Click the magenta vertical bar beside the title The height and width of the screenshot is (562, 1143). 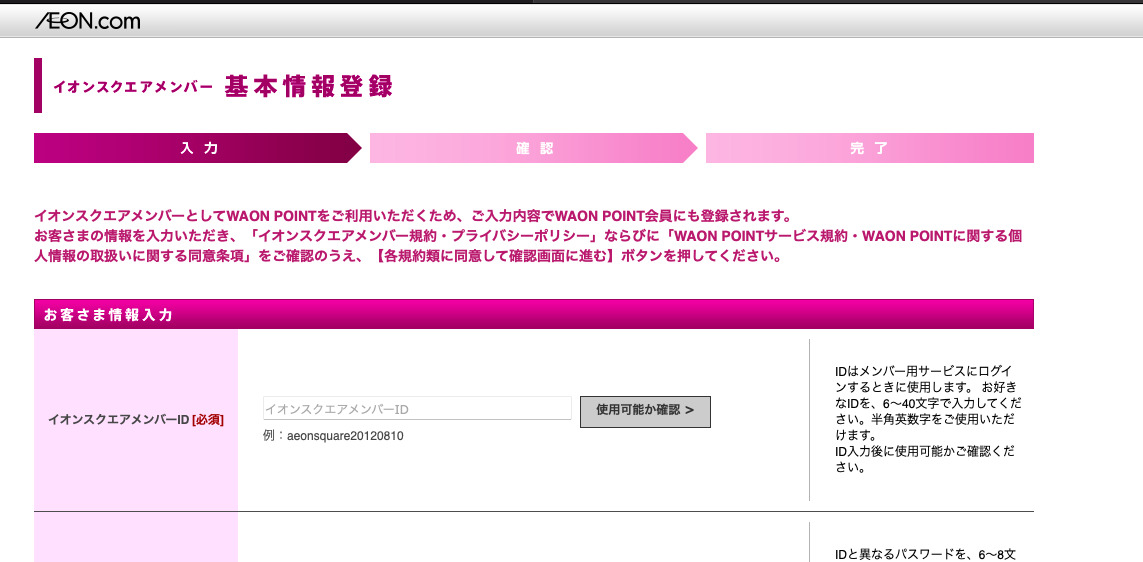click(38, 86)
